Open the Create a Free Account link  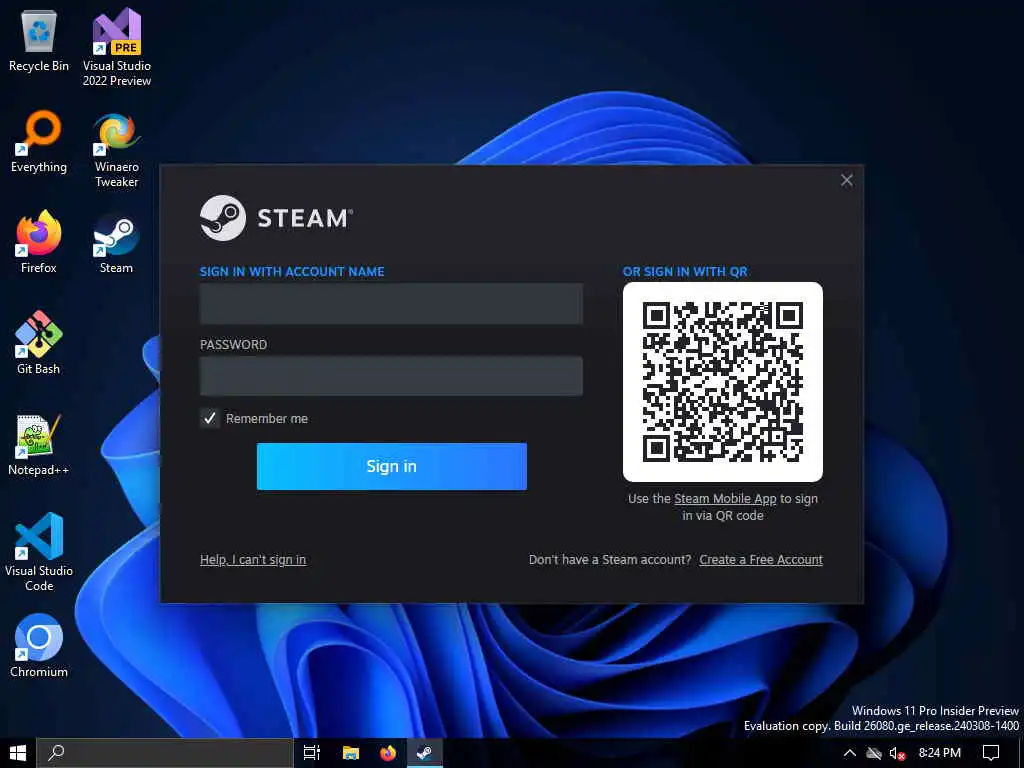(761, 560)
